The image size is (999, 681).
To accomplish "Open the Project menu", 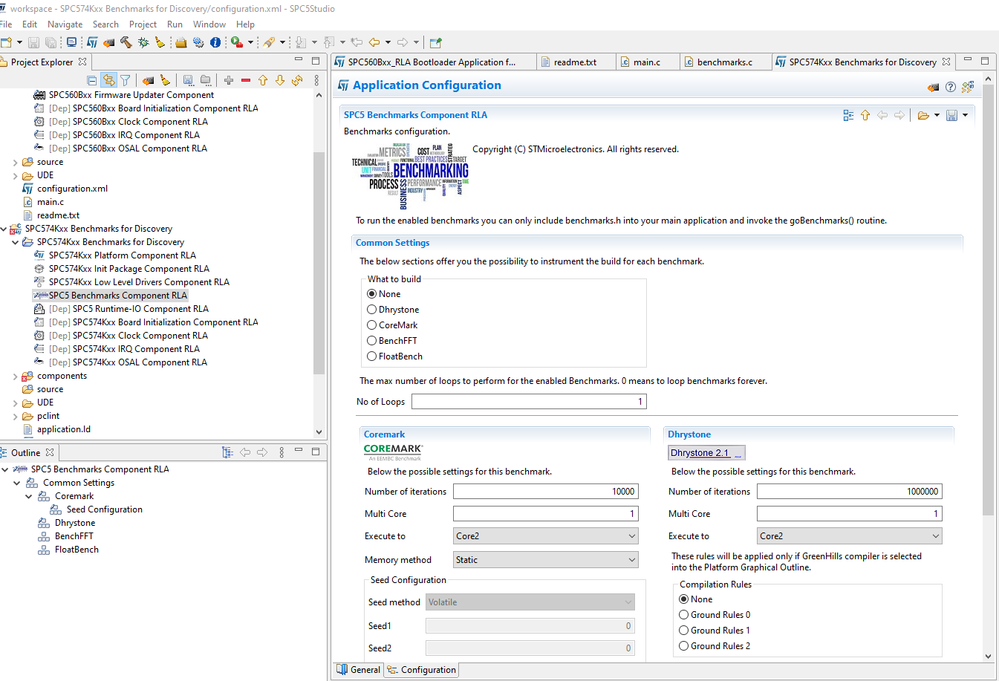I will (143, 24).
